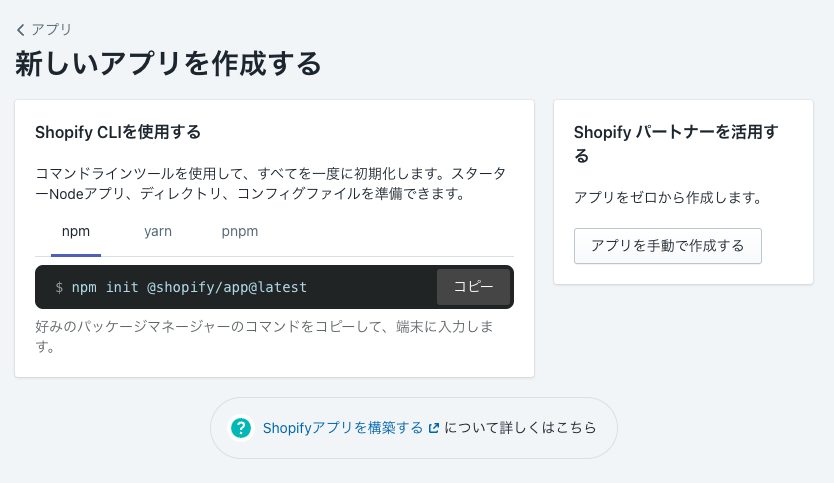Click the $ prompt symbol in the code block

pos(59,288)
